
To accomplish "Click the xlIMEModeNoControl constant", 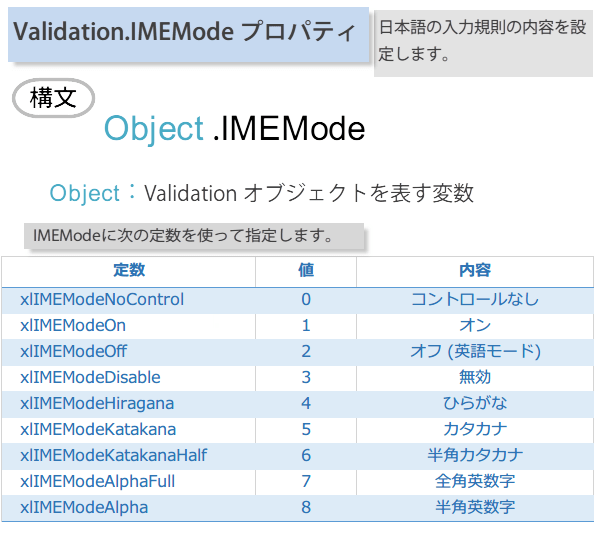I will coord(102,299).
